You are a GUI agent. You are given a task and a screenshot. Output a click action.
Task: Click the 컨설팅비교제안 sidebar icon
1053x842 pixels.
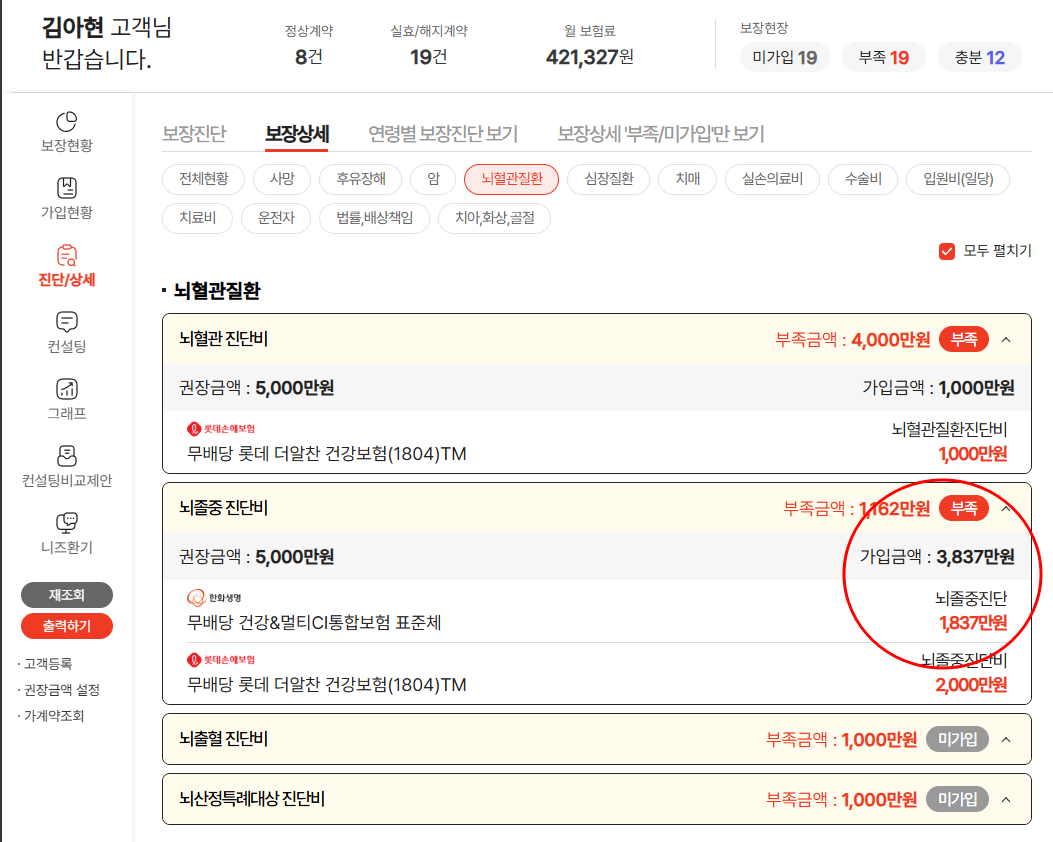point(67,456)
